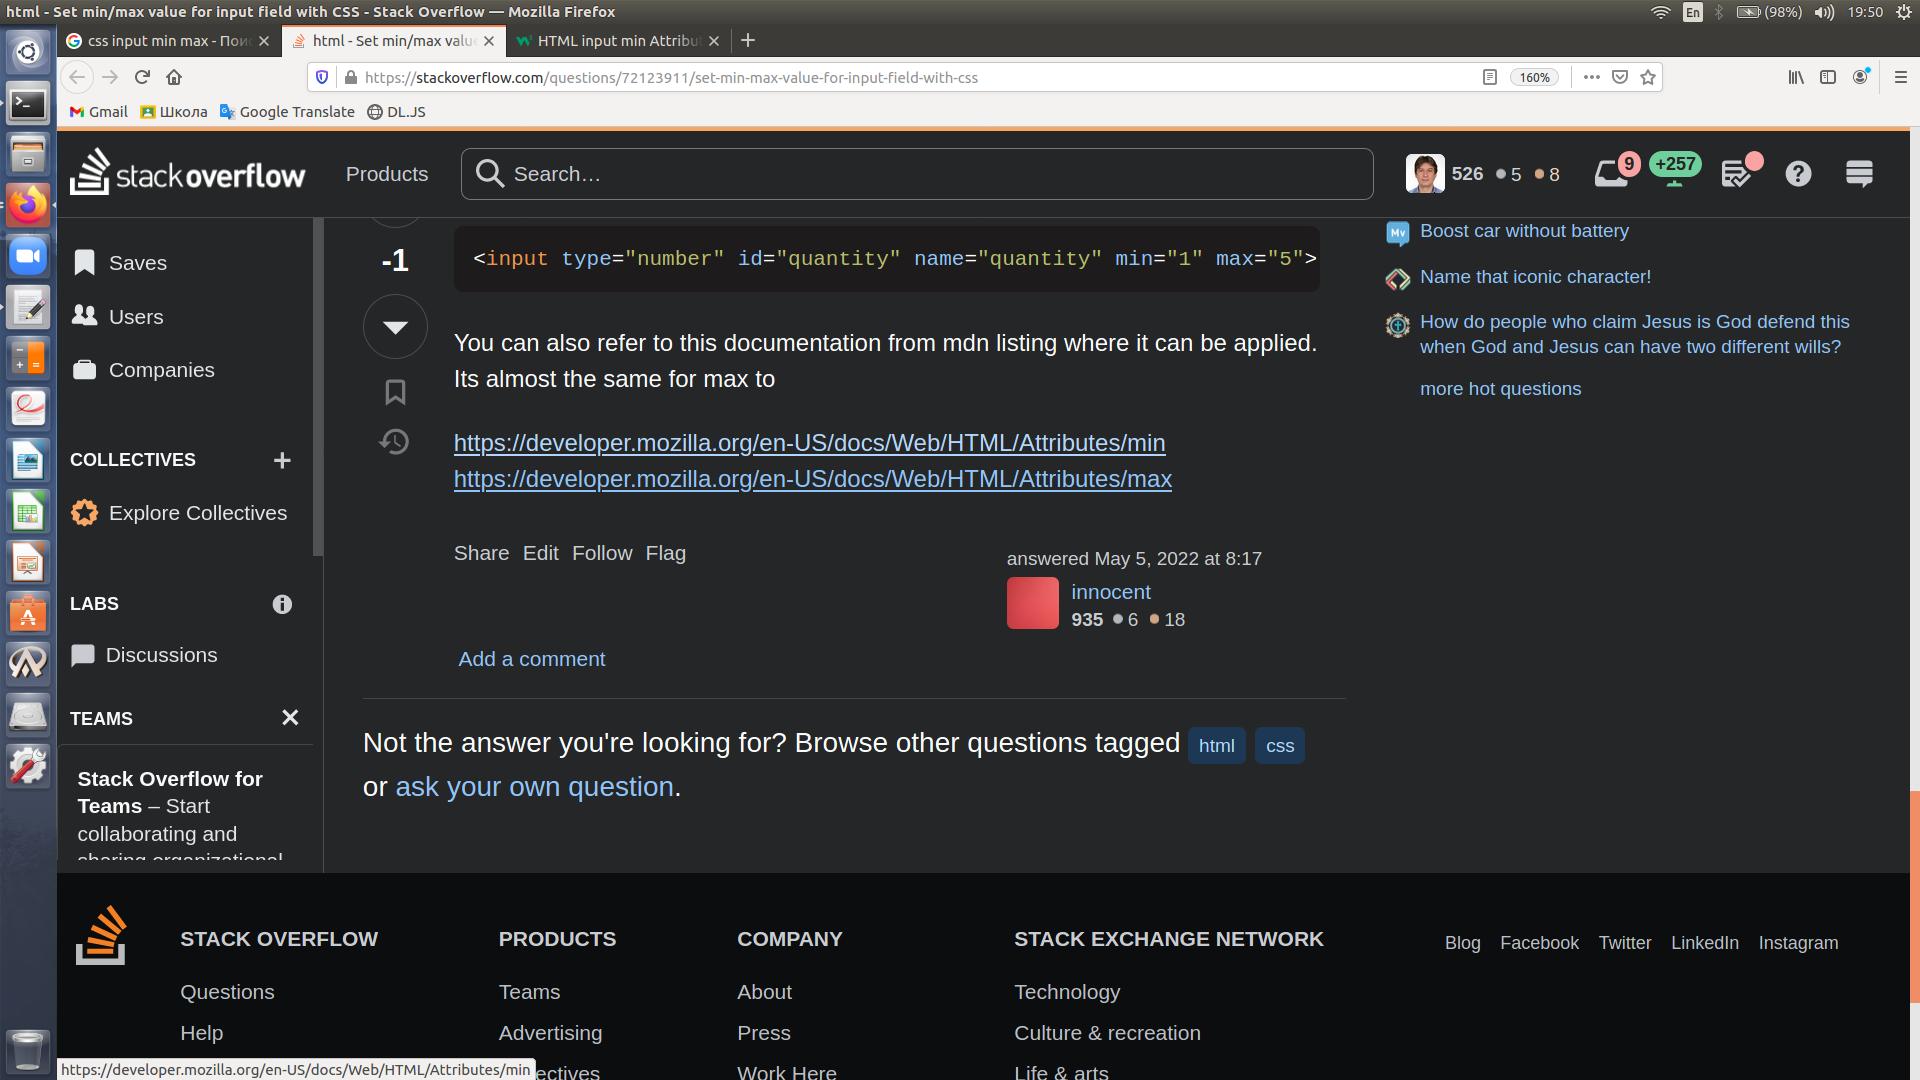Open the review queues icon
The image size is (1920, 1080).
(1737, 174)
